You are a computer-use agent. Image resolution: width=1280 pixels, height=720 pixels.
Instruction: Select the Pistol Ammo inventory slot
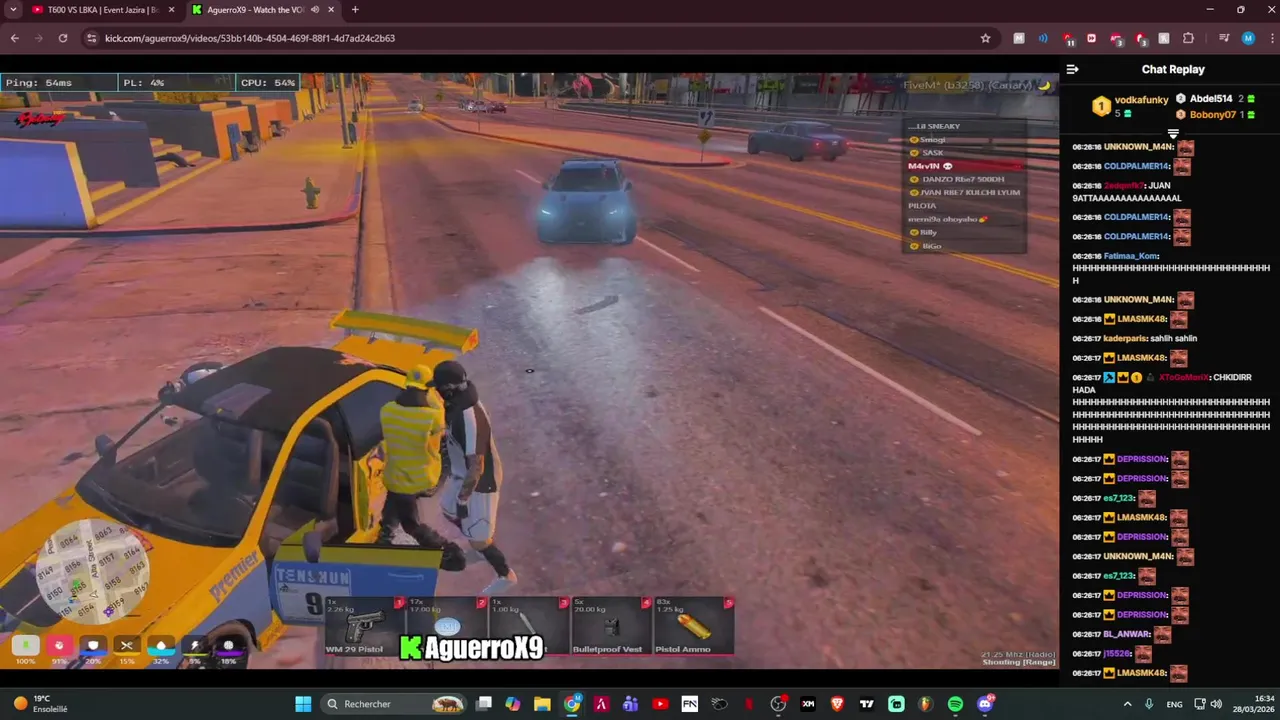692,627
